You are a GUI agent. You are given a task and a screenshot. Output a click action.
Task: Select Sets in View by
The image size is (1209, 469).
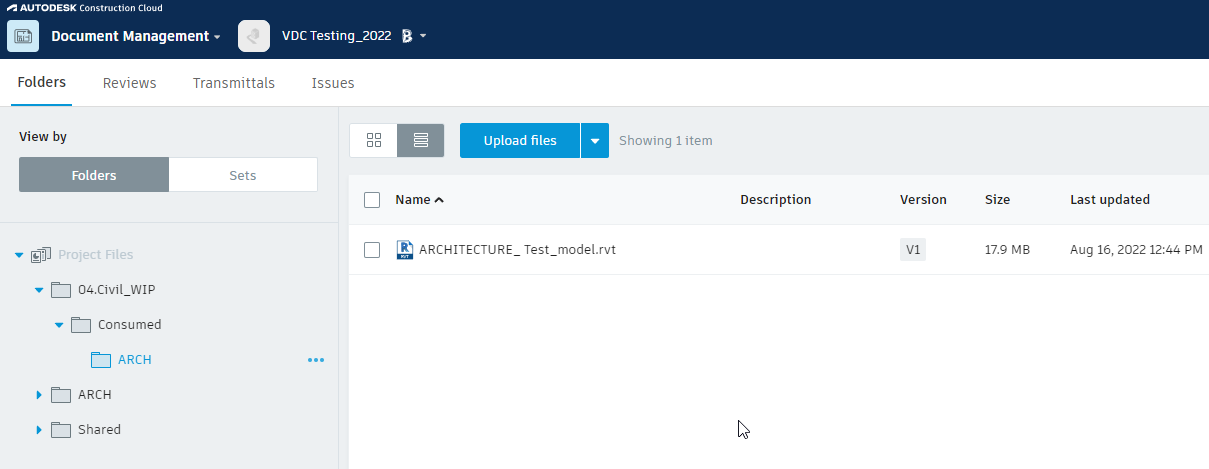243,175
